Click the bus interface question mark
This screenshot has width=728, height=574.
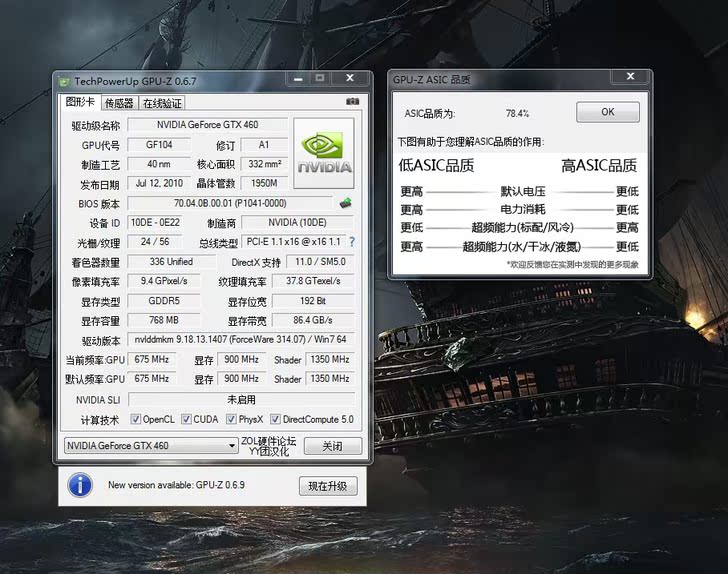click(352, 242)
